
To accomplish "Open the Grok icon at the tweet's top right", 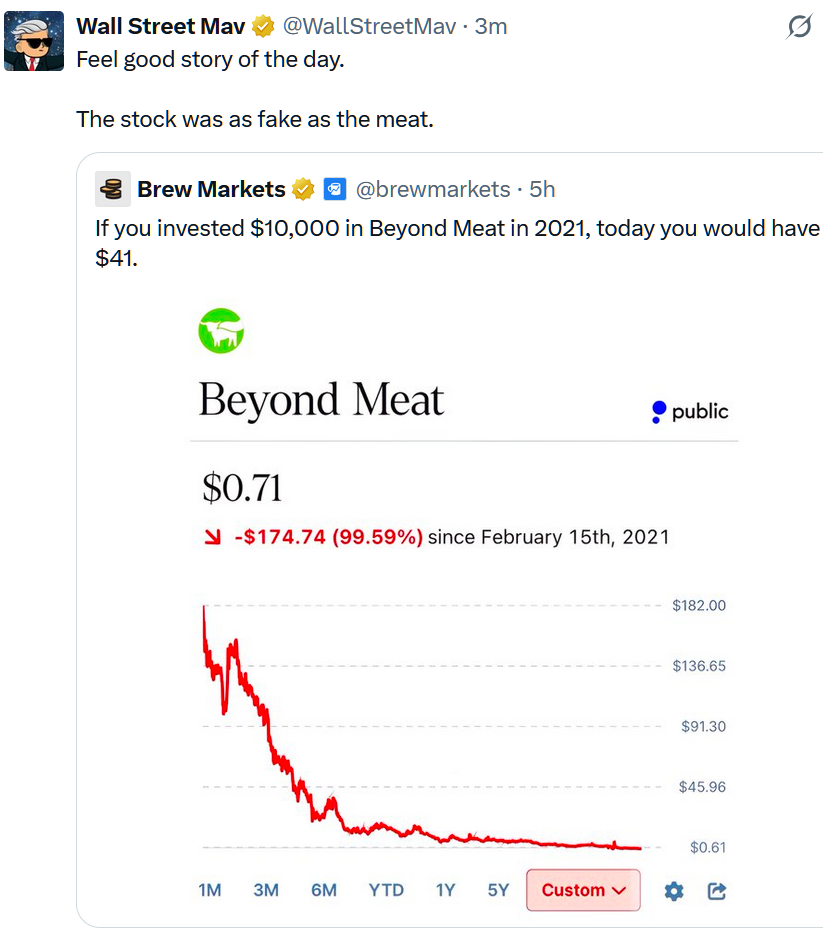I will pos(799,27).
